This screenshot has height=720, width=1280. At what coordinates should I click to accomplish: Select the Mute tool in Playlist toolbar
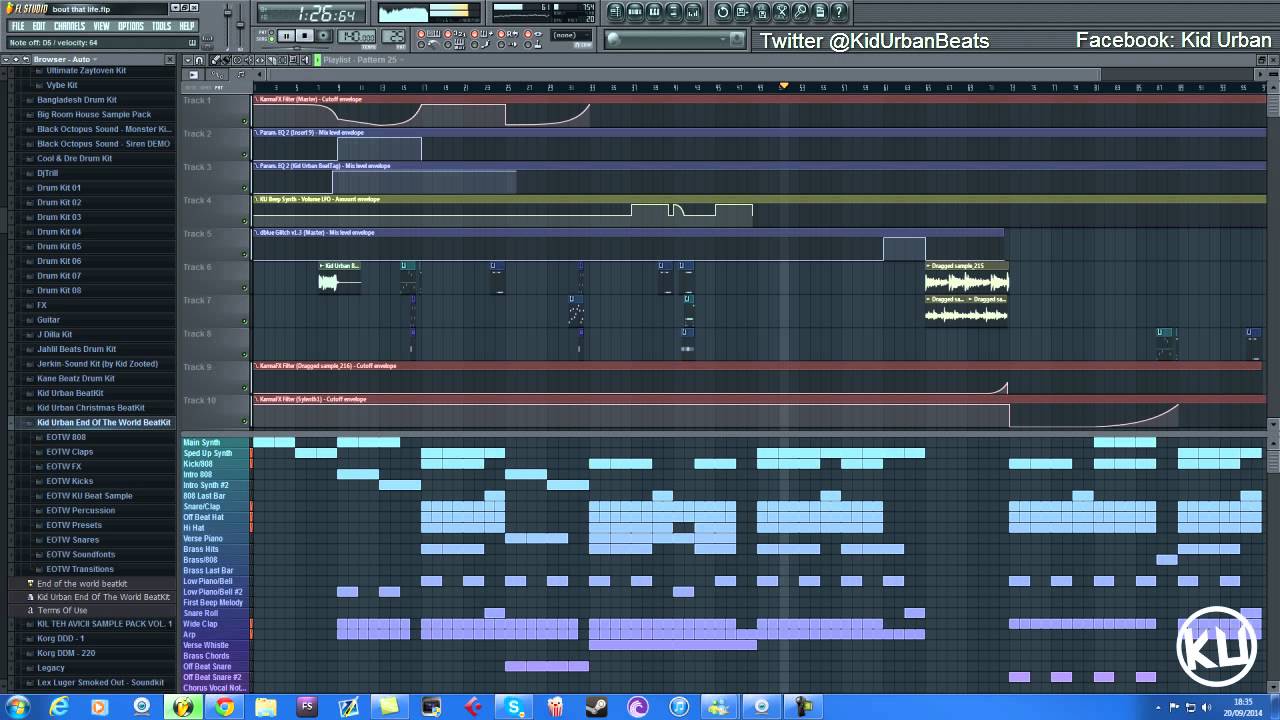pyautogui.click(x=248, y=60)
